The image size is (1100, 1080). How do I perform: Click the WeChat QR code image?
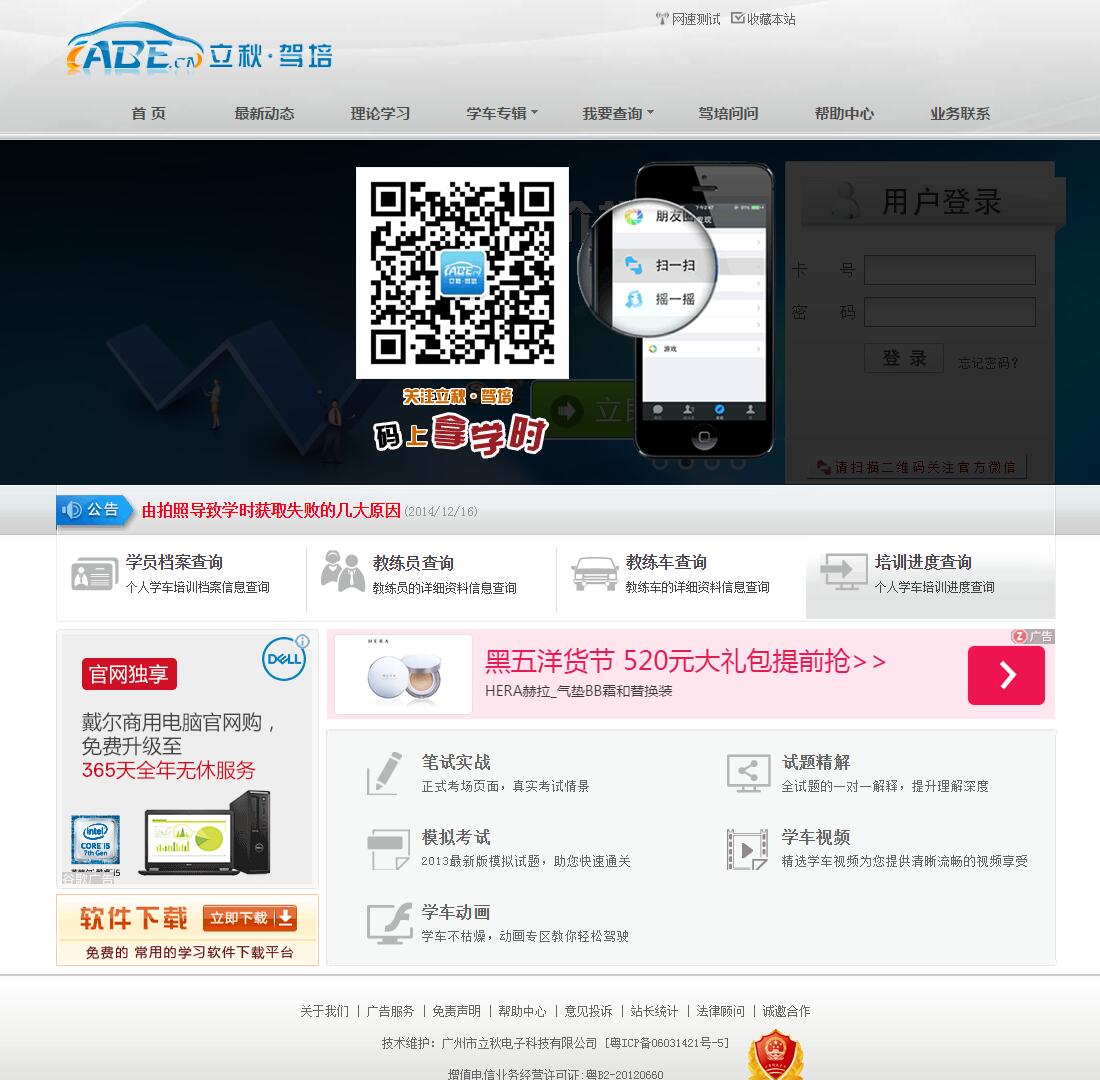click(x=462, y=273)
